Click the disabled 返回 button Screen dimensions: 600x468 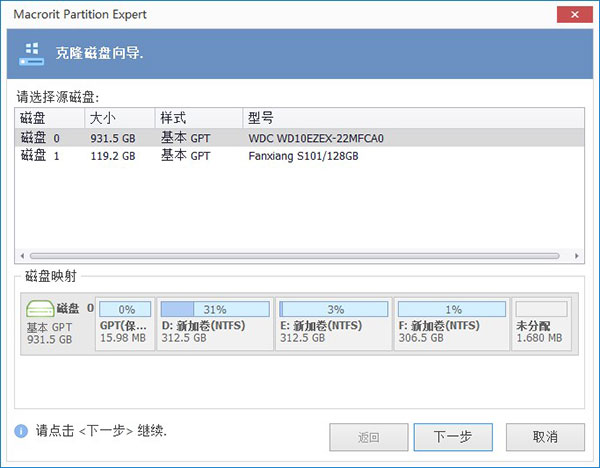tap(368, 437)
